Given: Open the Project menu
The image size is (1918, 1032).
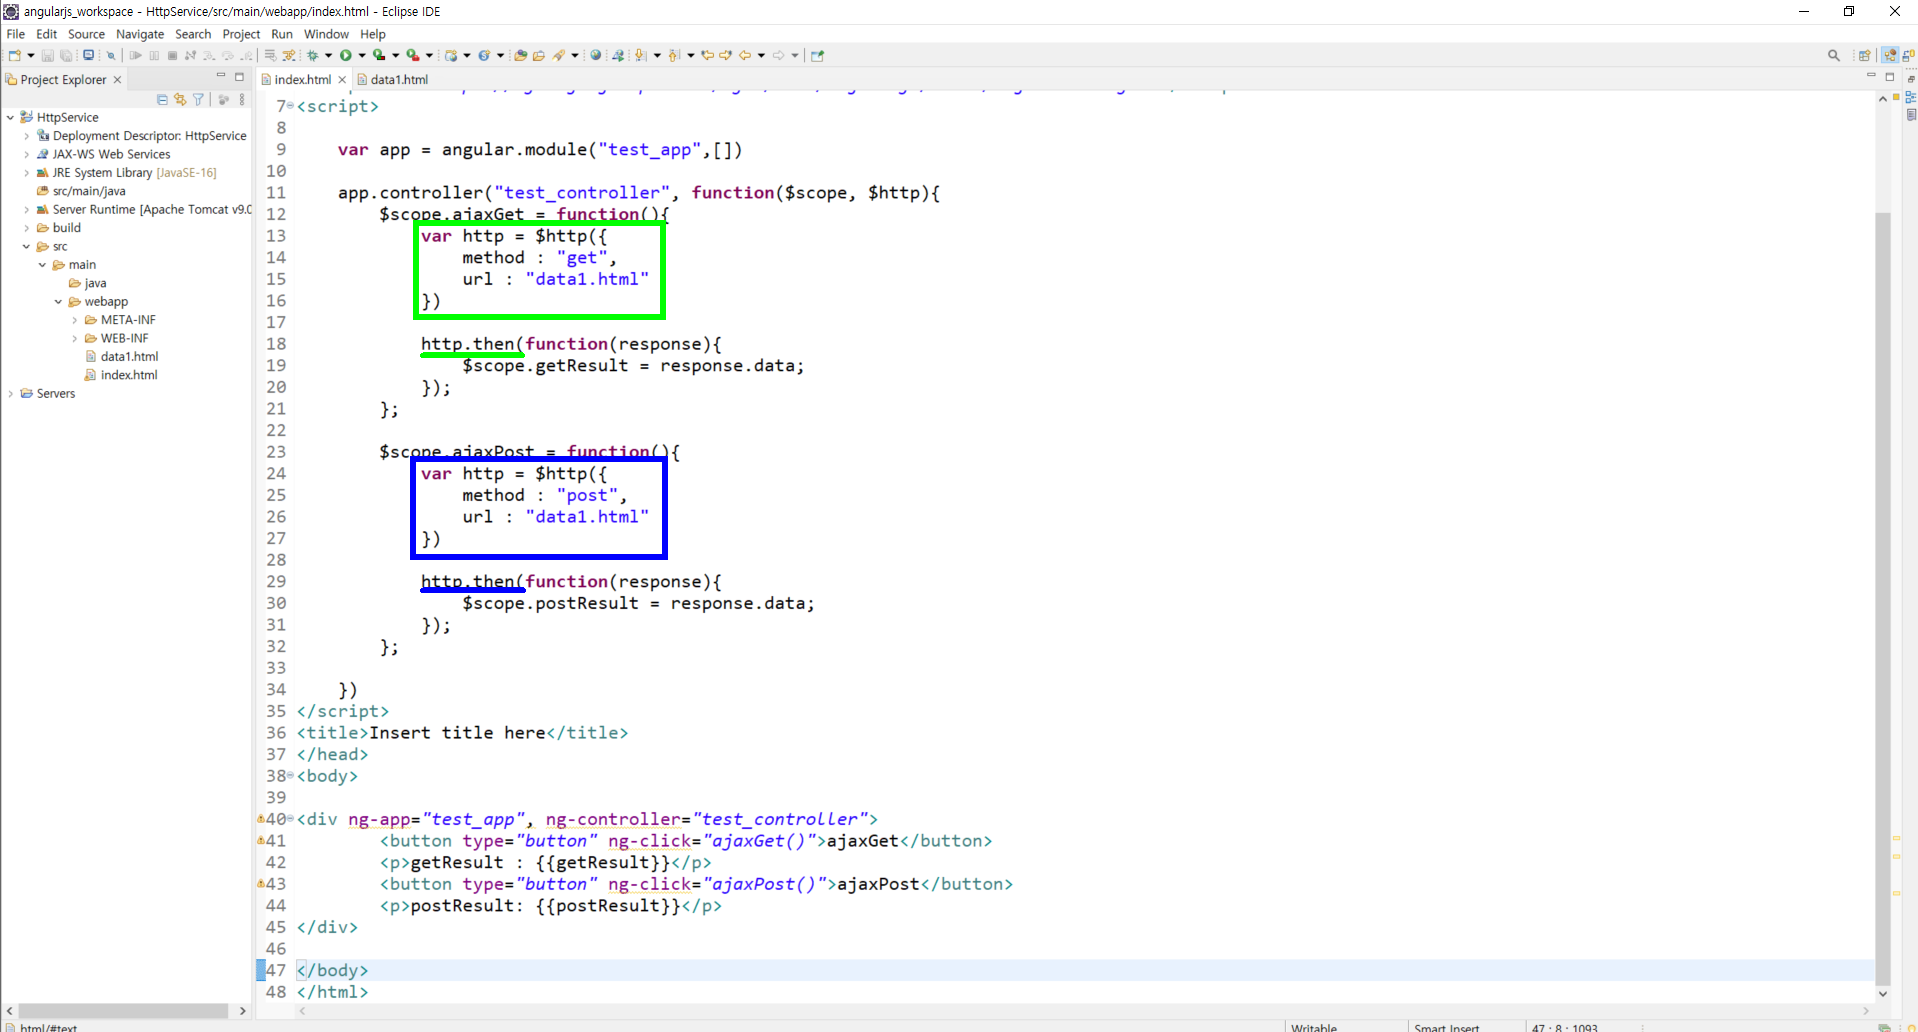Looking at the screenshot, I should [x=241, y=34].
